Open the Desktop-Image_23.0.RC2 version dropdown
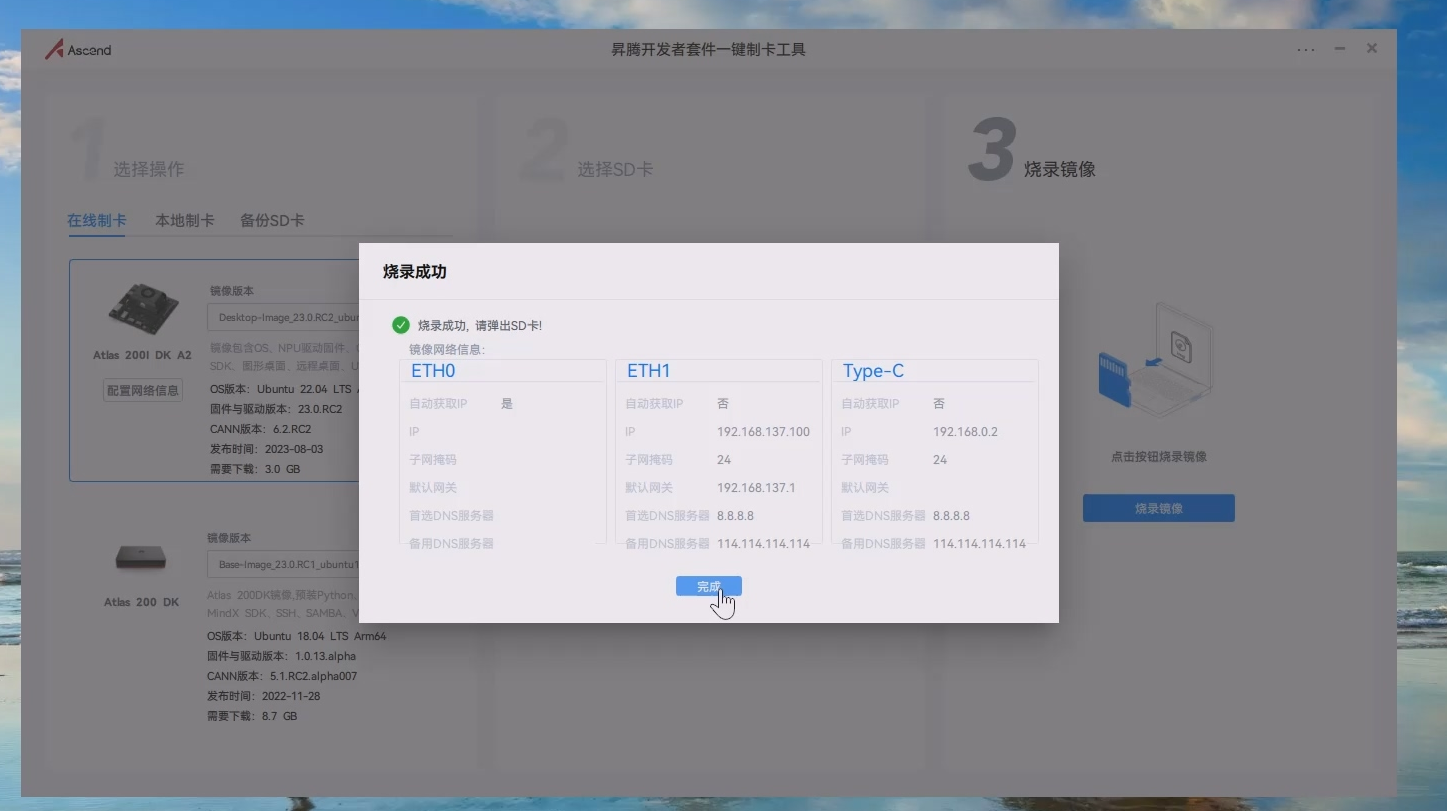The width and height of the screenshot is (1447, 811). click(283, 318)
